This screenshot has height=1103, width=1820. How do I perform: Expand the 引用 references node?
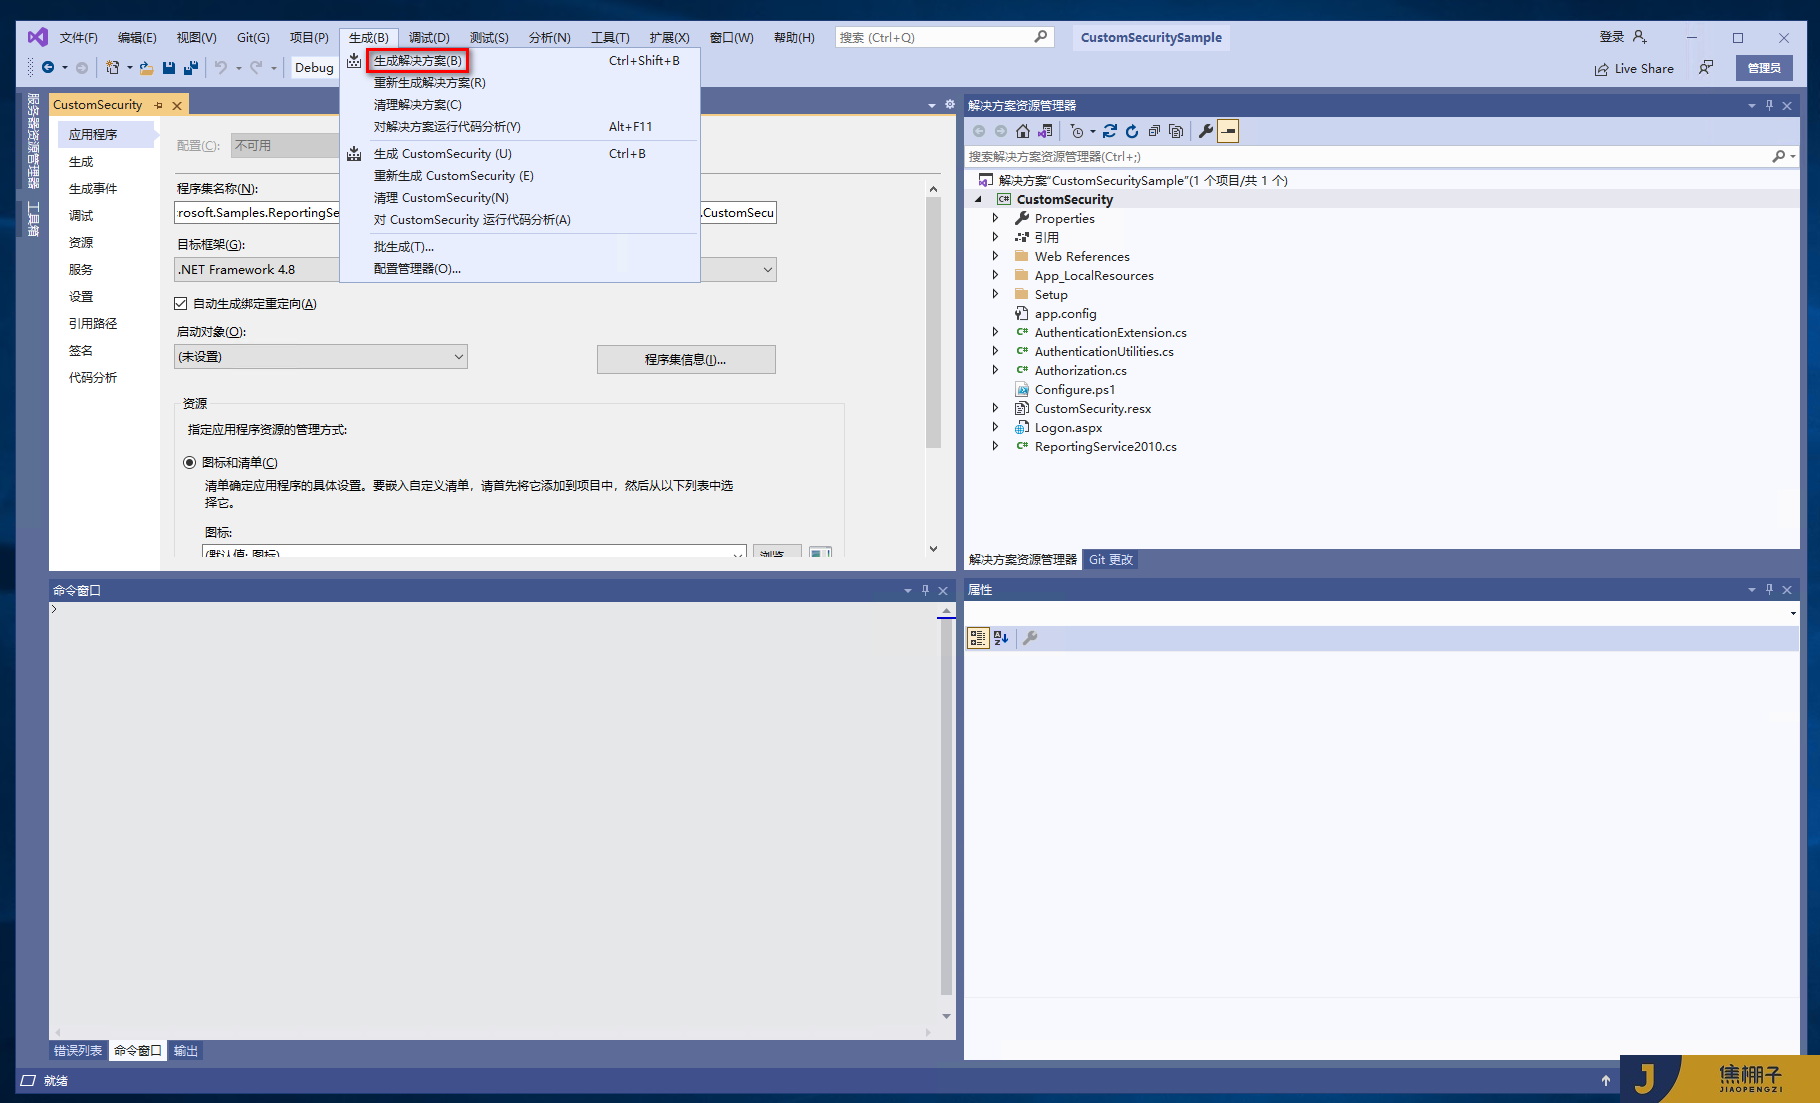click(995, 237)
